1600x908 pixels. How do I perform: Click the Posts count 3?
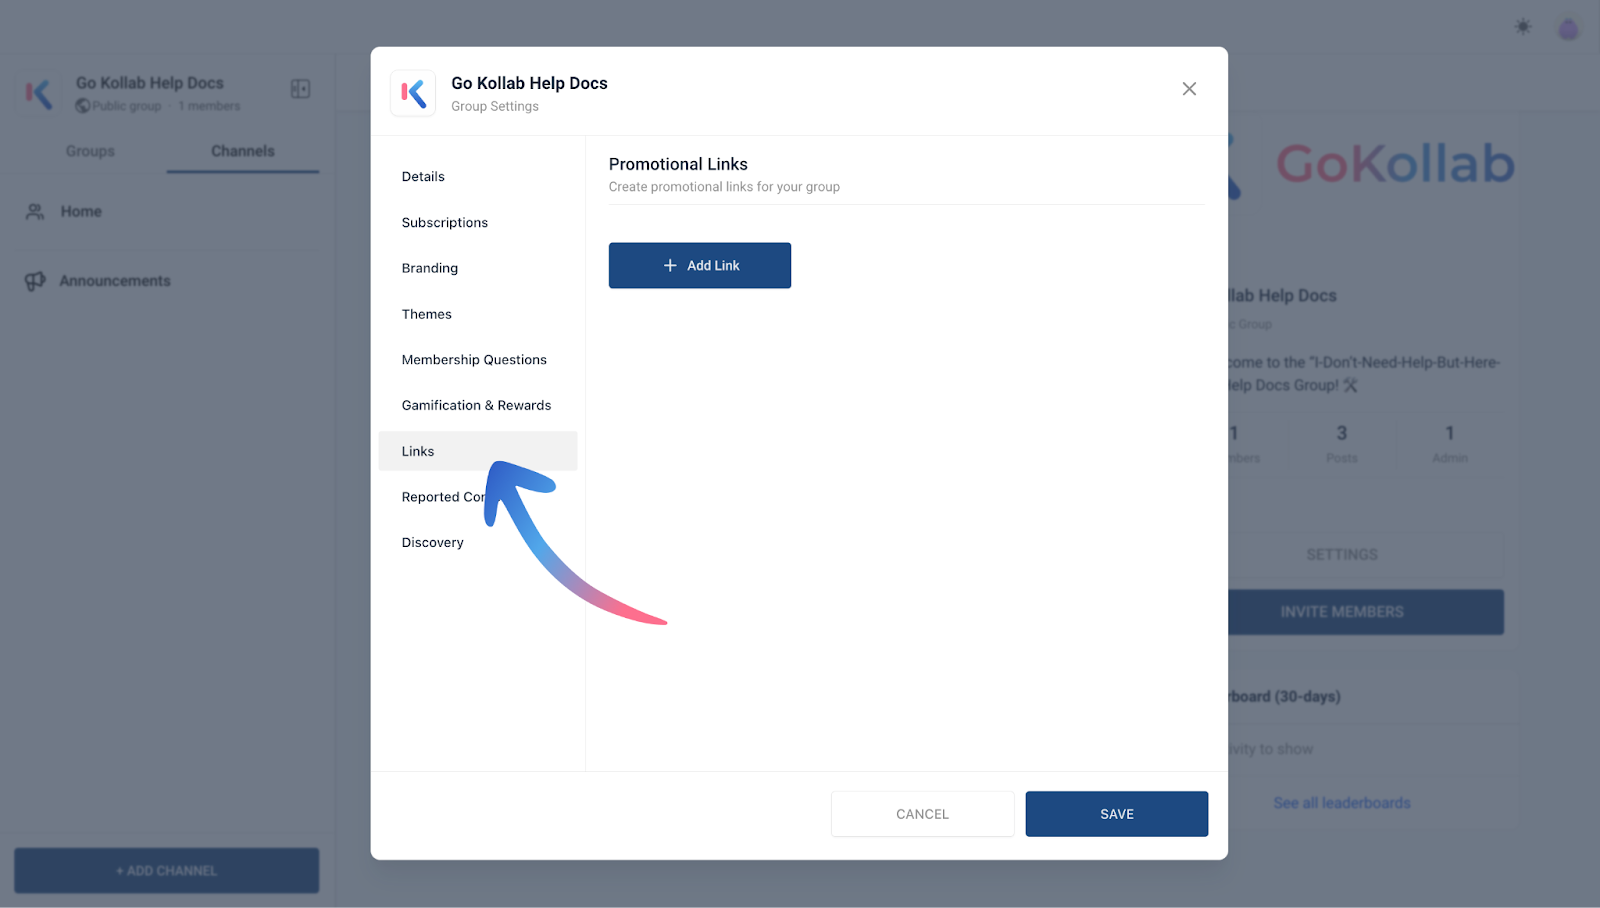coord(1342,433)
